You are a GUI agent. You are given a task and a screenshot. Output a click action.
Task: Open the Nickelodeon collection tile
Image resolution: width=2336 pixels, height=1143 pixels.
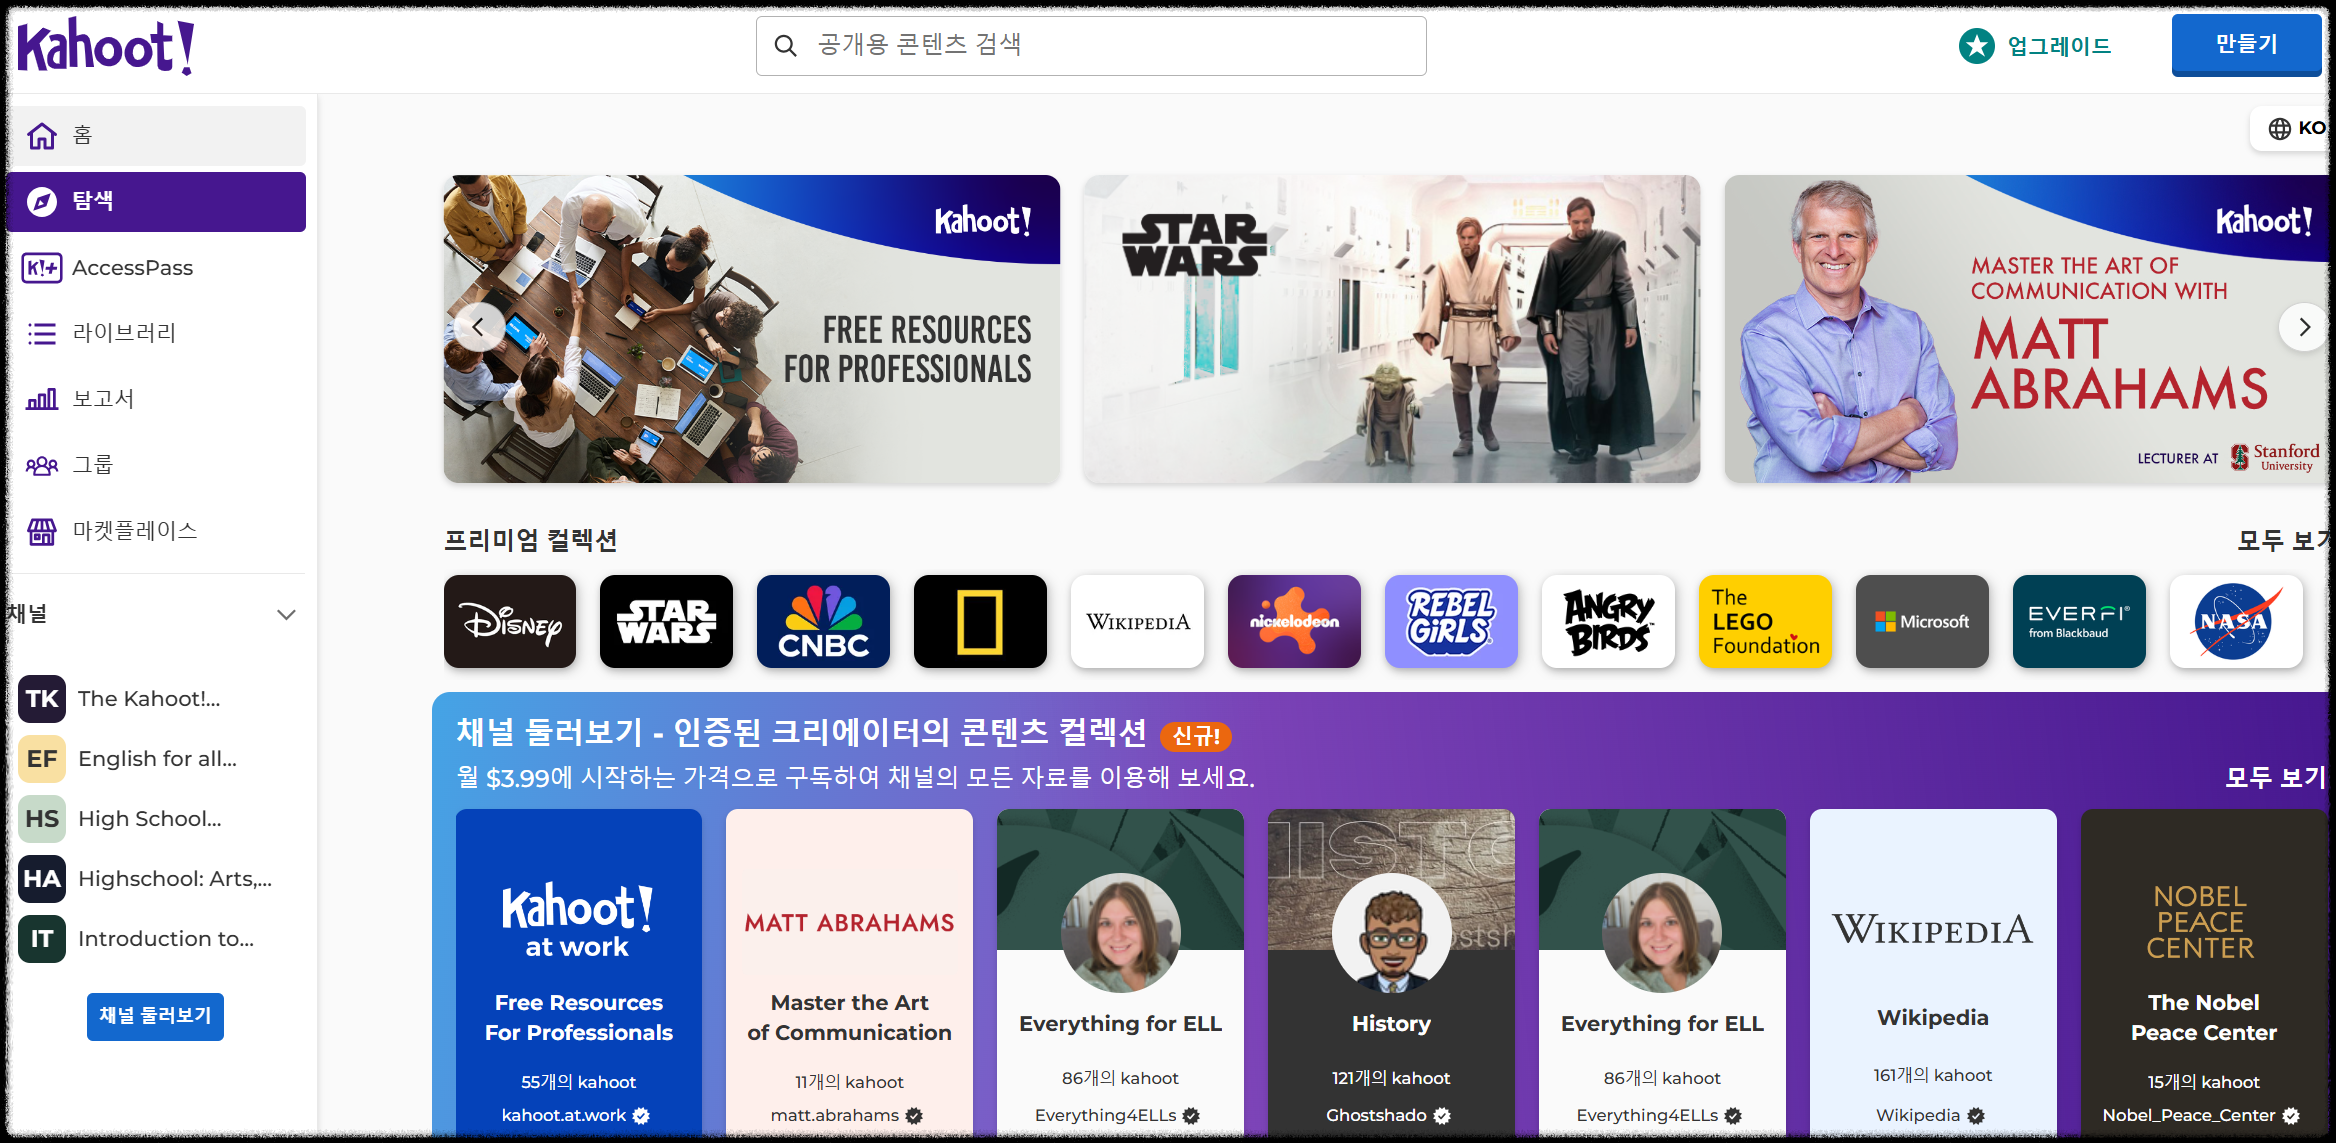tap(1294, 621)
